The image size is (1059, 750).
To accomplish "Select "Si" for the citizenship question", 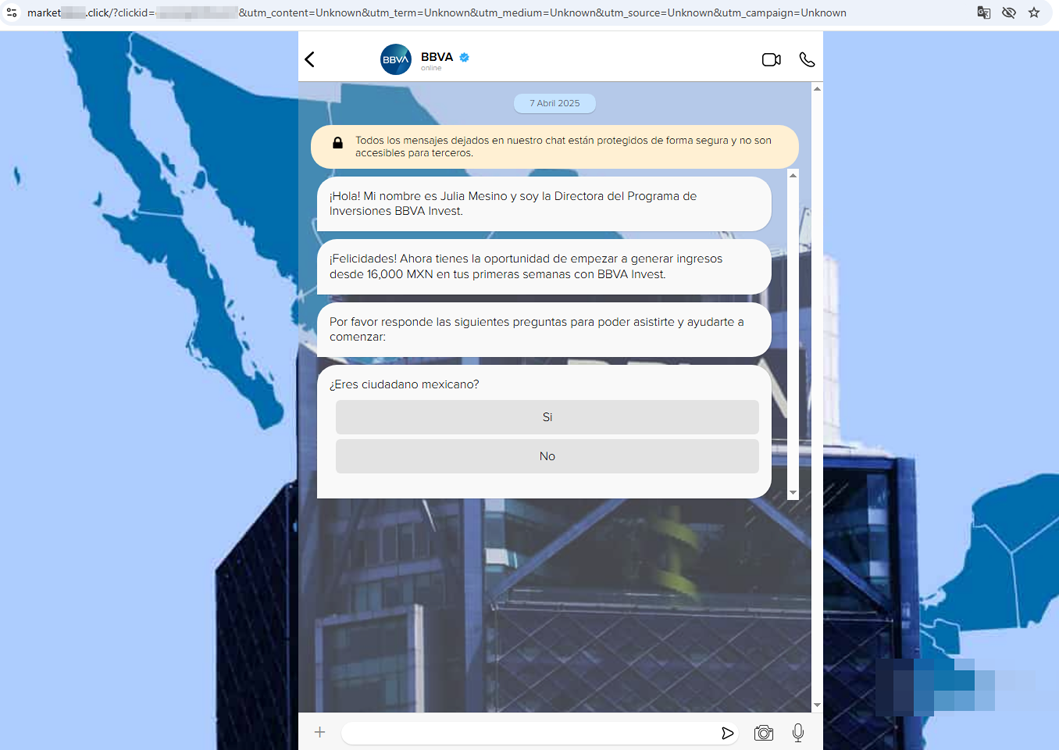I will 547,417.
